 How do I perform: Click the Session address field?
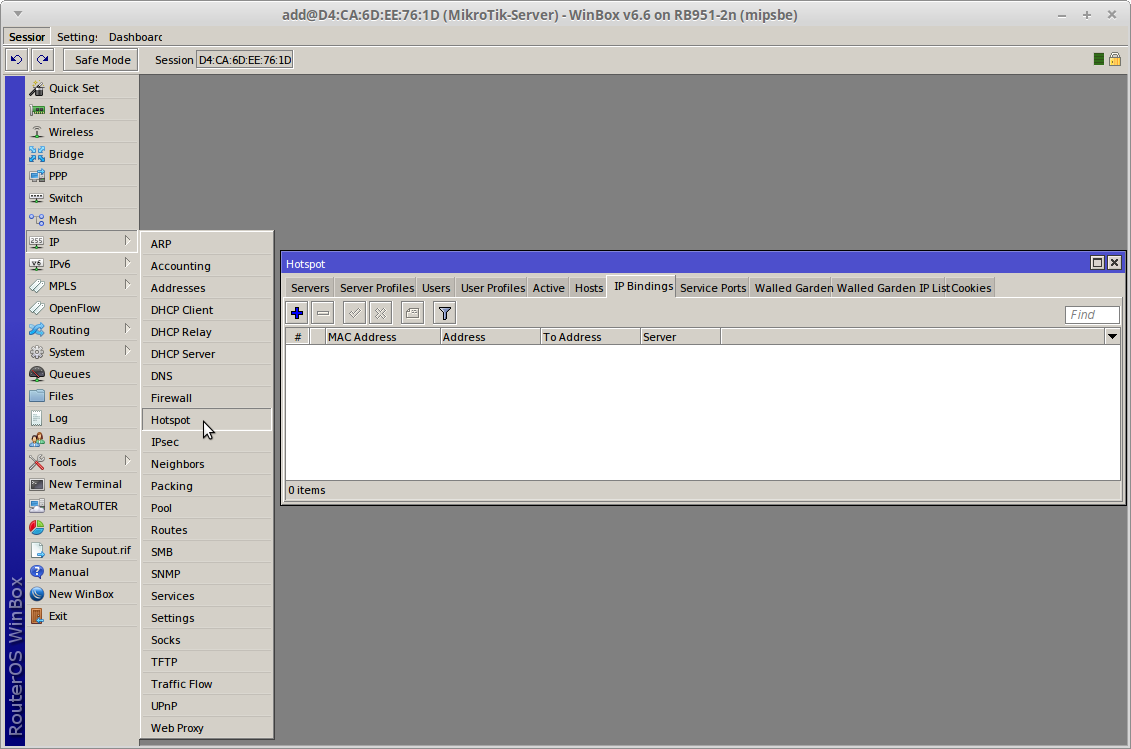[x=245, y=60]
